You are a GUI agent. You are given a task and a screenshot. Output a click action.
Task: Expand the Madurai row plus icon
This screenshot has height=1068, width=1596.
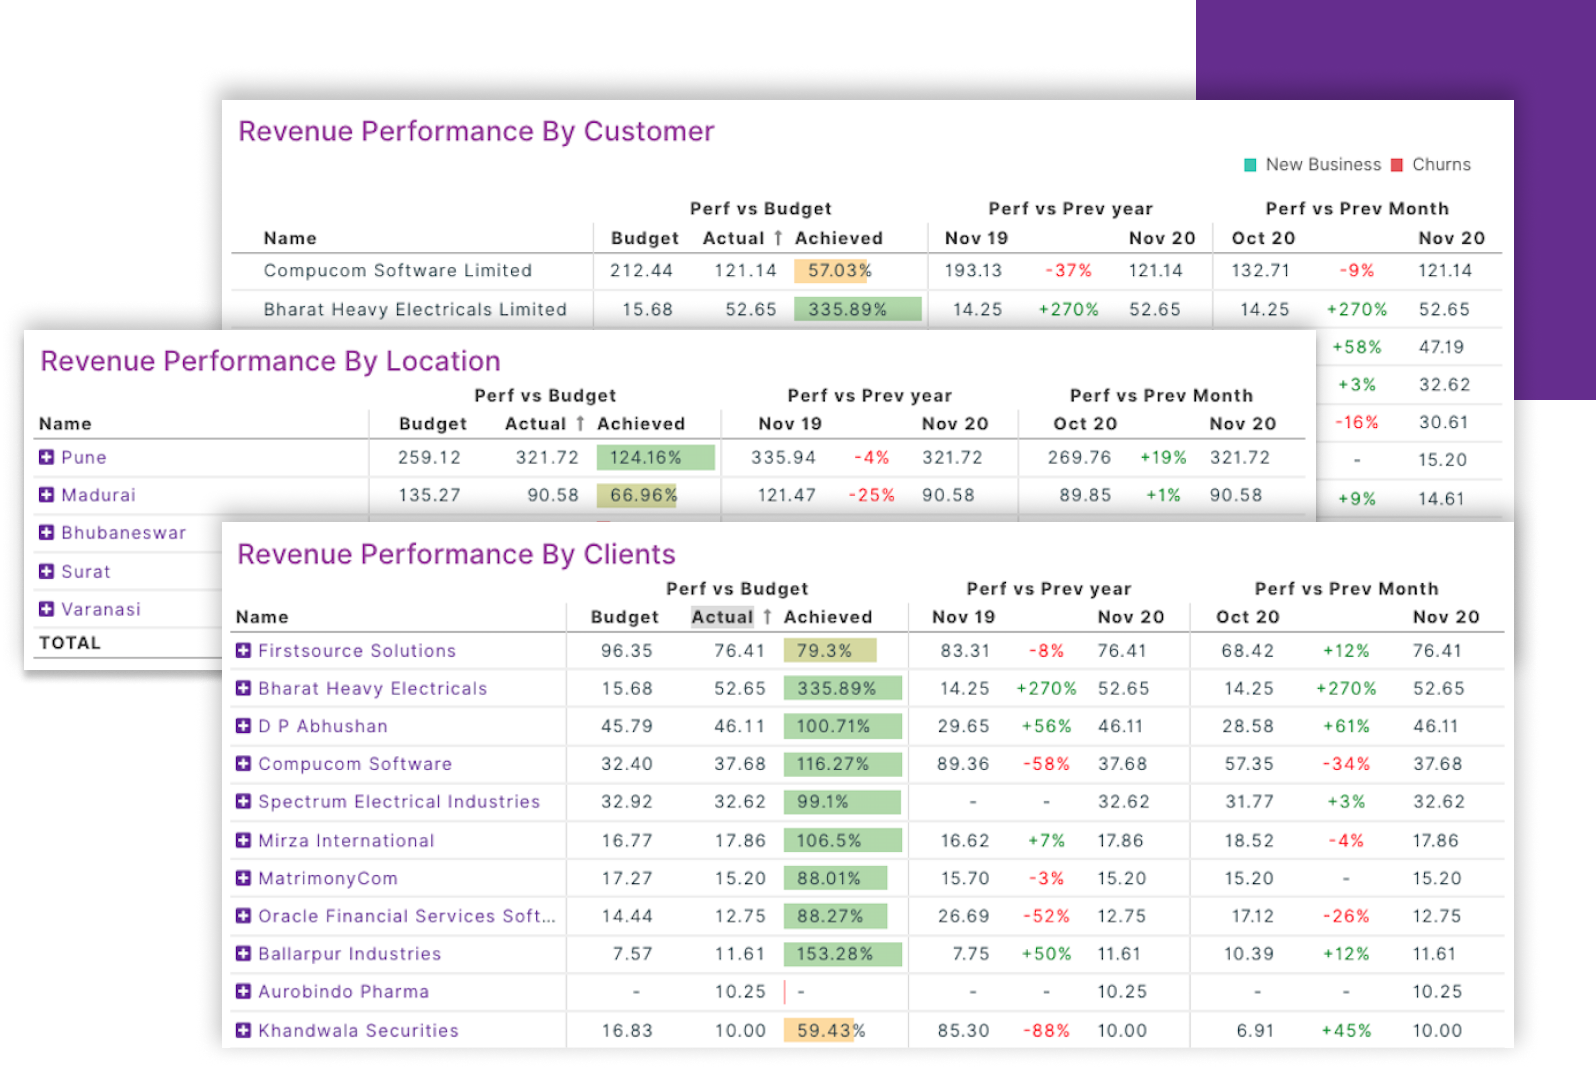46,495
